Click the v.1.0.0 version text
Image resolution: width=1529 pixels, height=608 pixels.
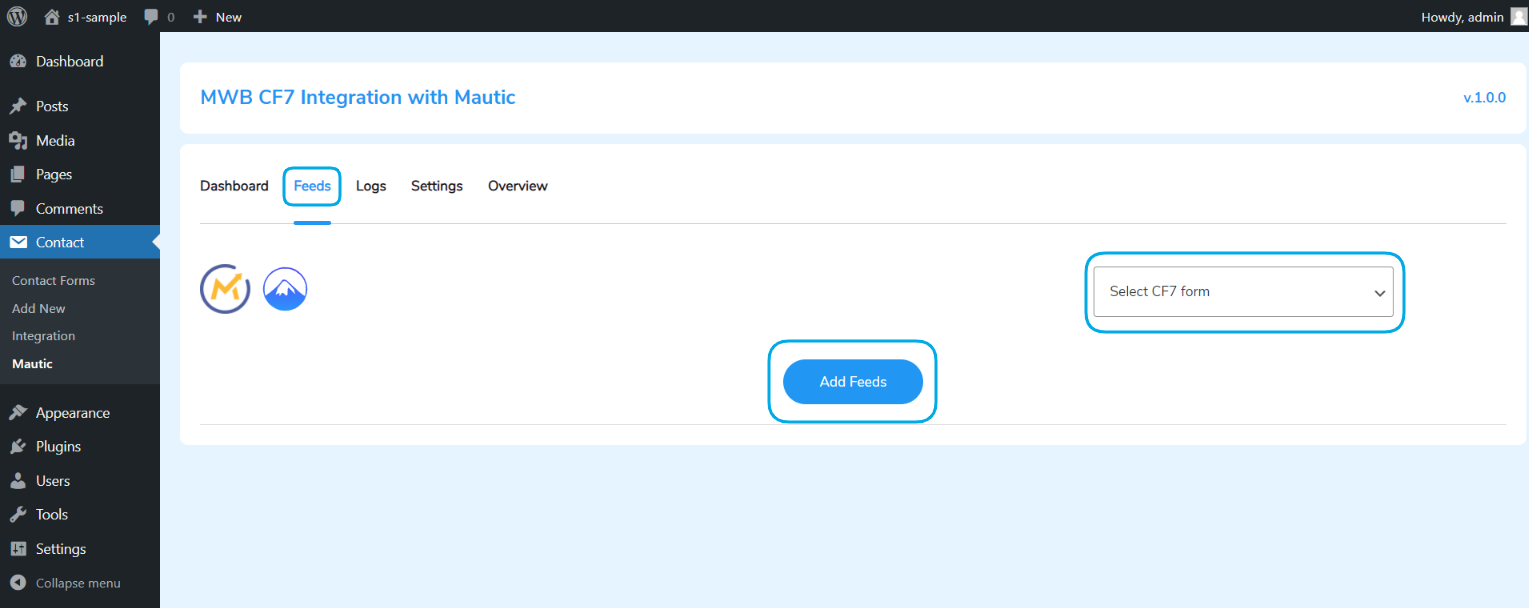click(x=1484, y=98)
